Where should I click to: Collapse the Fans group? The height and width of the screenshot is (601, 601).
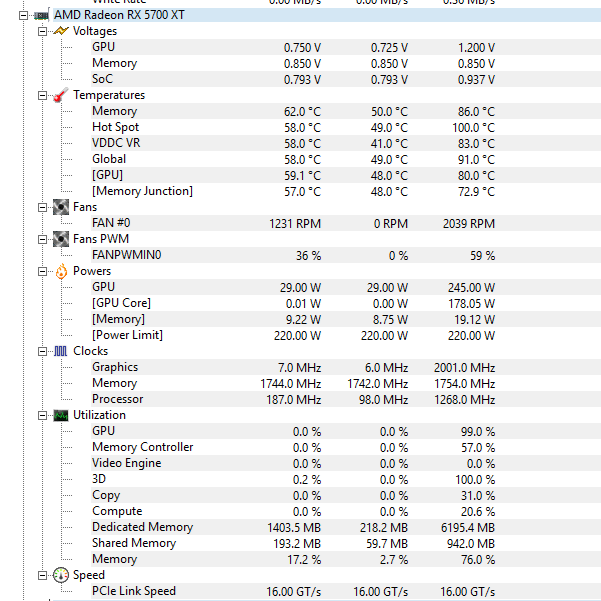pyautogui.click(x=43, y=207)
